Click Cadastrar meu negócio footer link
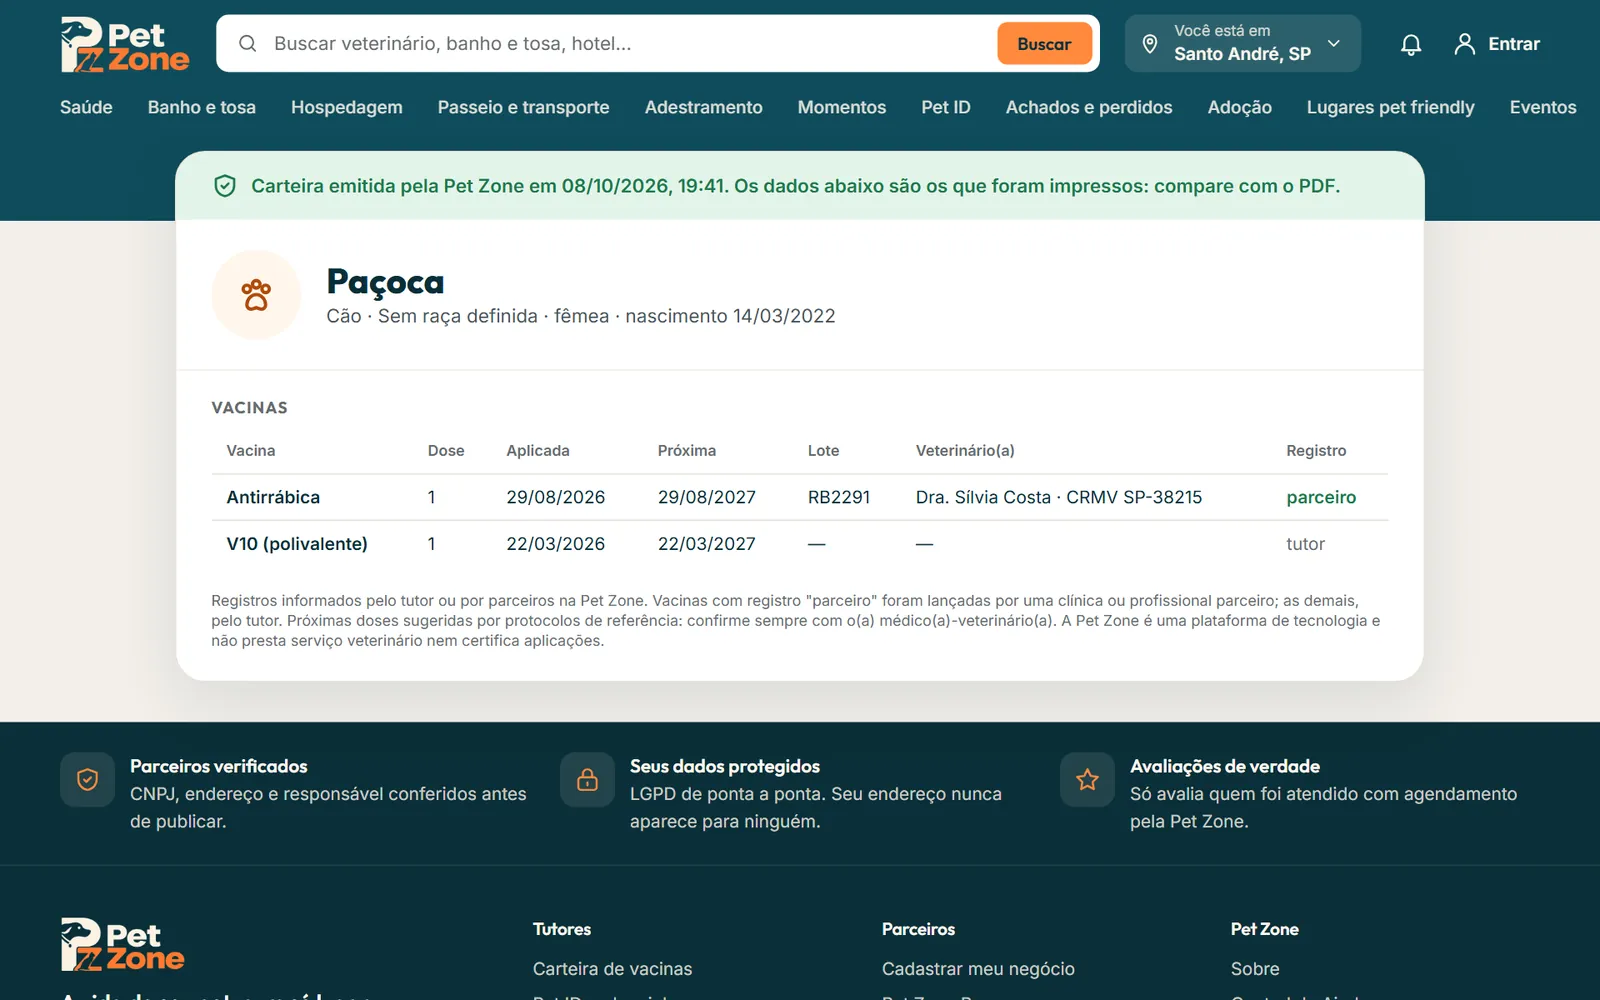The height and width of the screenshot is (1000, 1600). coord(978,969)
